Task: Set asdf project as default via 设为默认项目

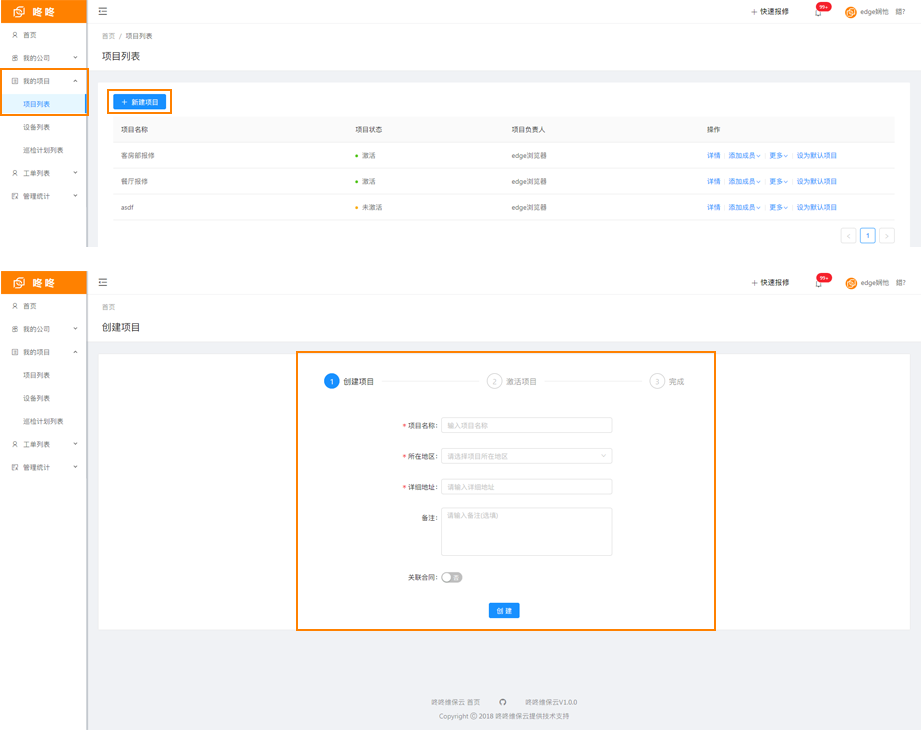Action: point(817,207)
